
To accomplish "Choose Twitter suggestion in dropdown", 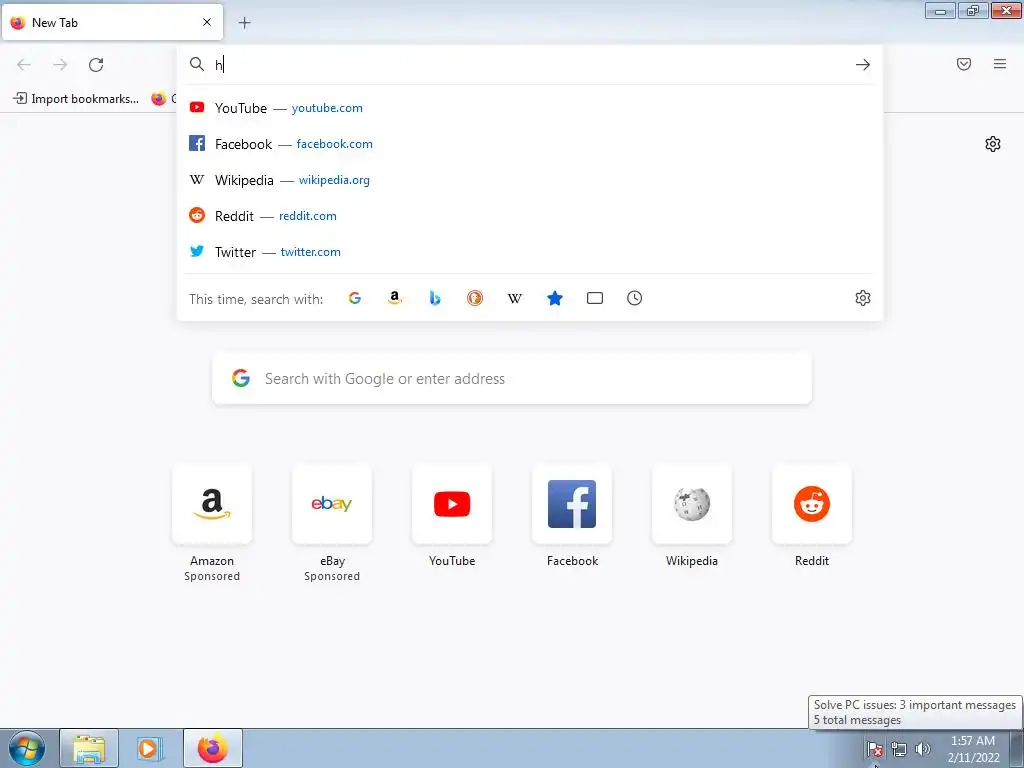I will [x=530, y=251].
